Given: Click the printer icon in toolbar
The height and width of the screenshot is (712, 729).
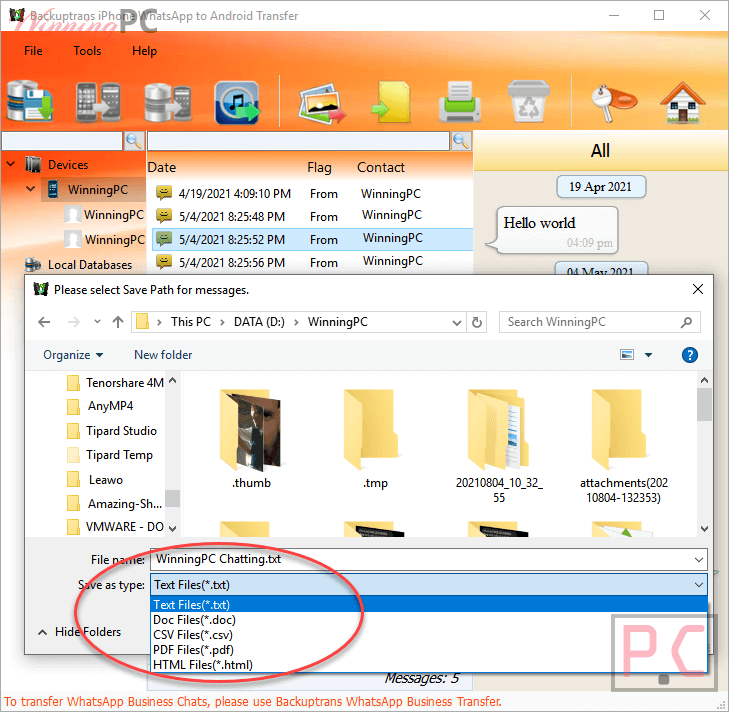Looking at the screenshot, I should point(459,101).
